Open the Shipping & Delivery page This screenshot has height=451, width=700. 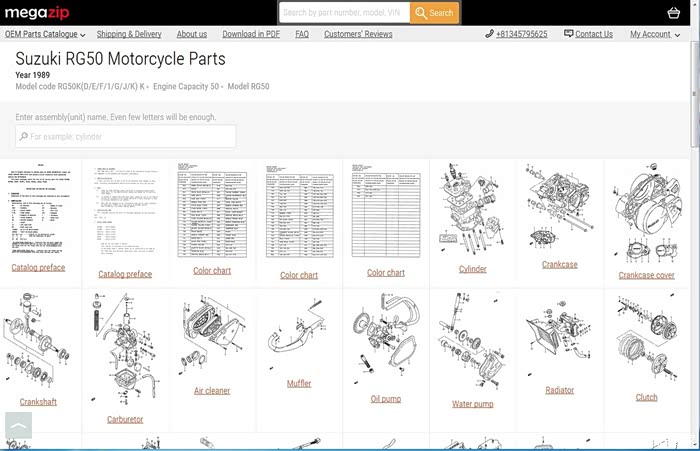point(129,34)
